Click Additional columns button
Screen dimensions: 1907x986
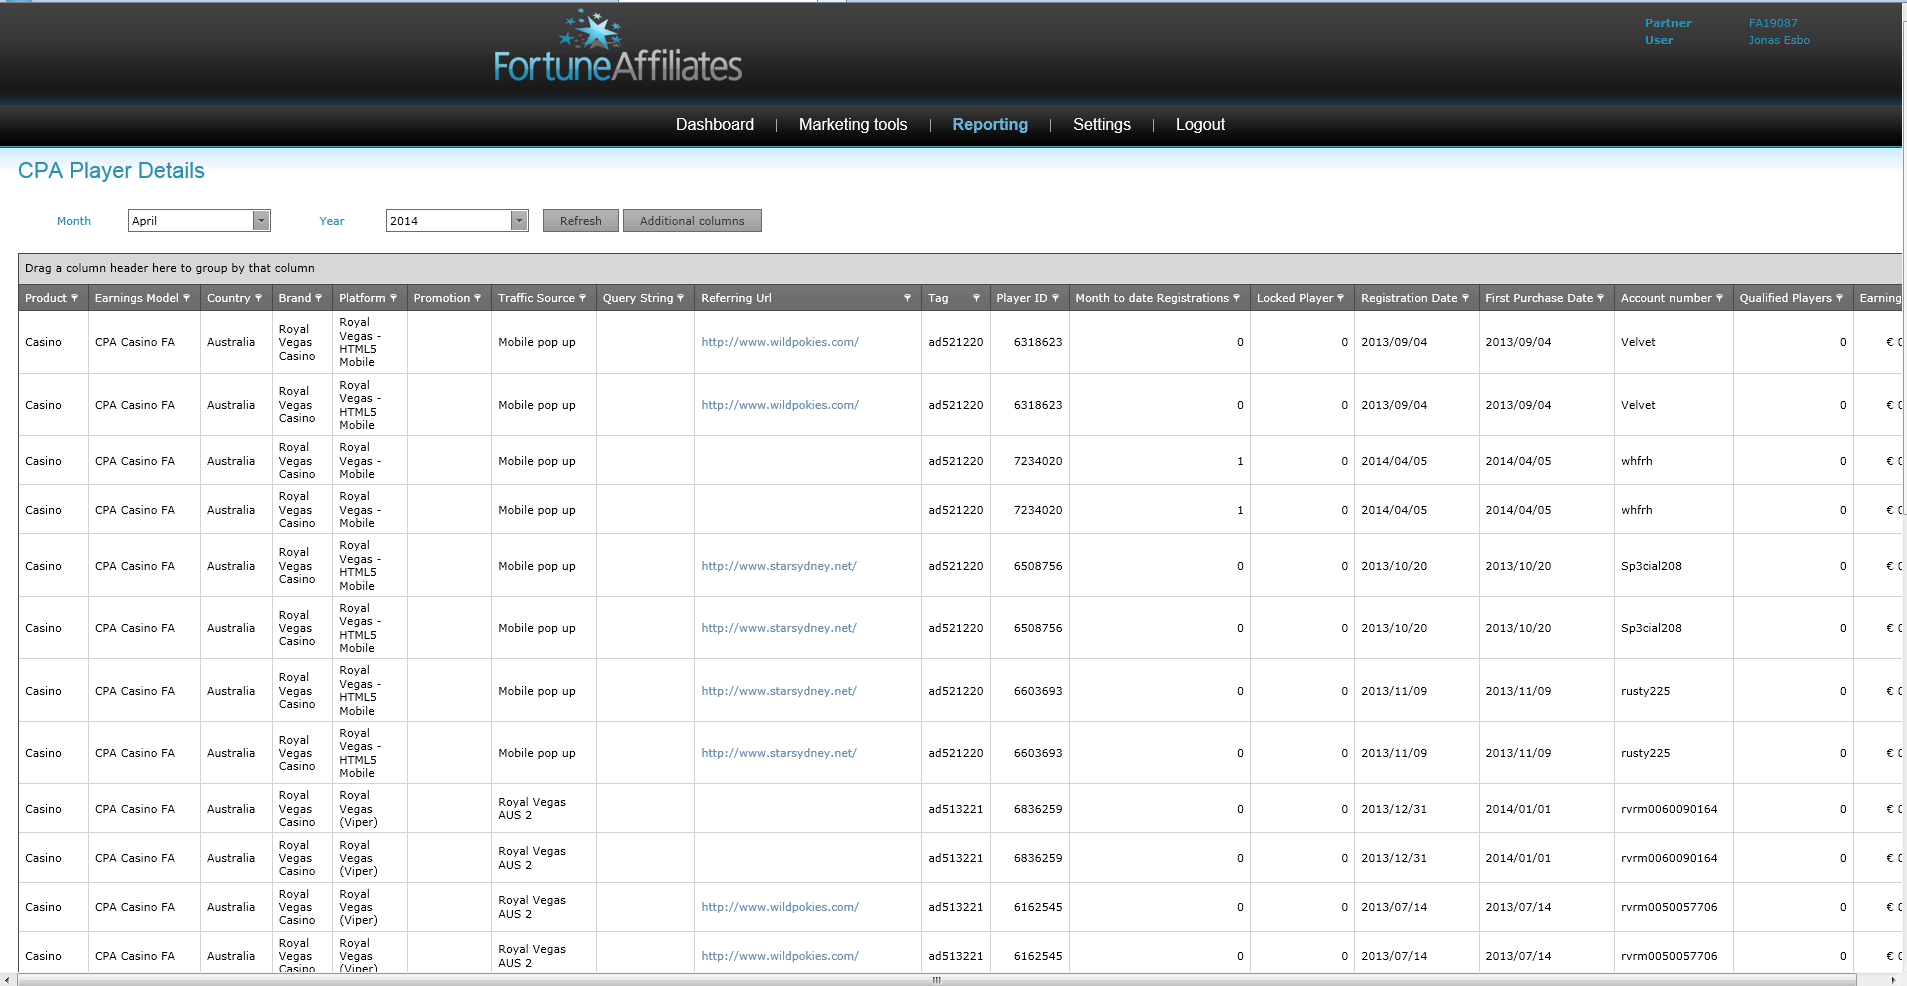[692, 221]
